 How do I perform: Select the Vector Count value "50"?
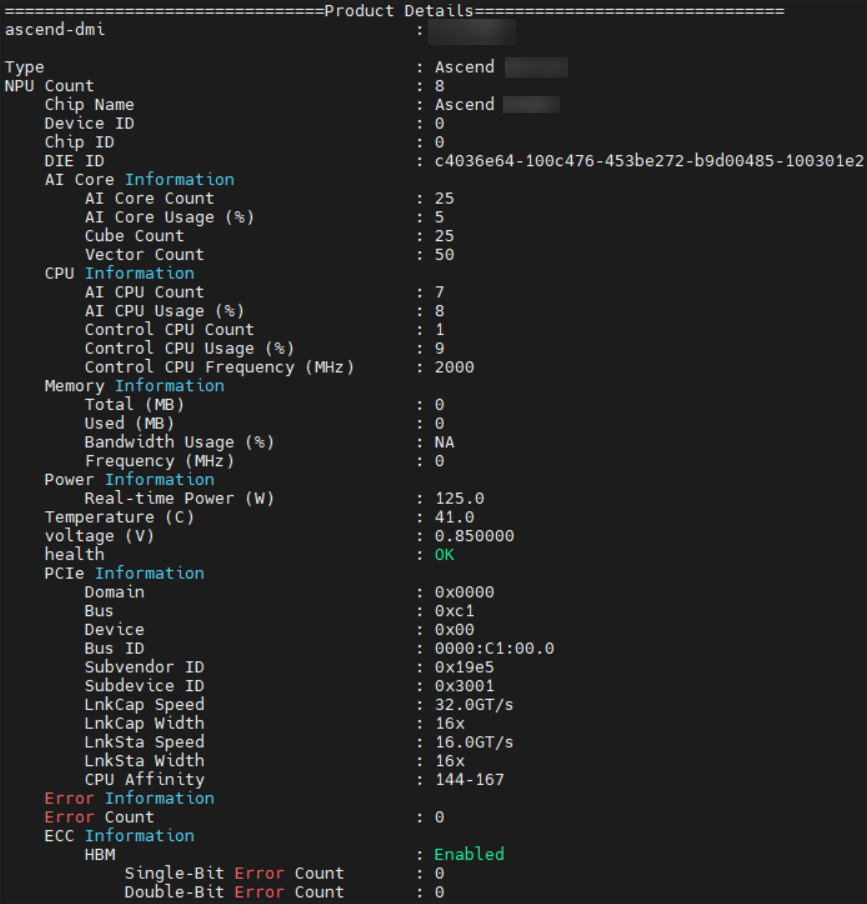444,254
